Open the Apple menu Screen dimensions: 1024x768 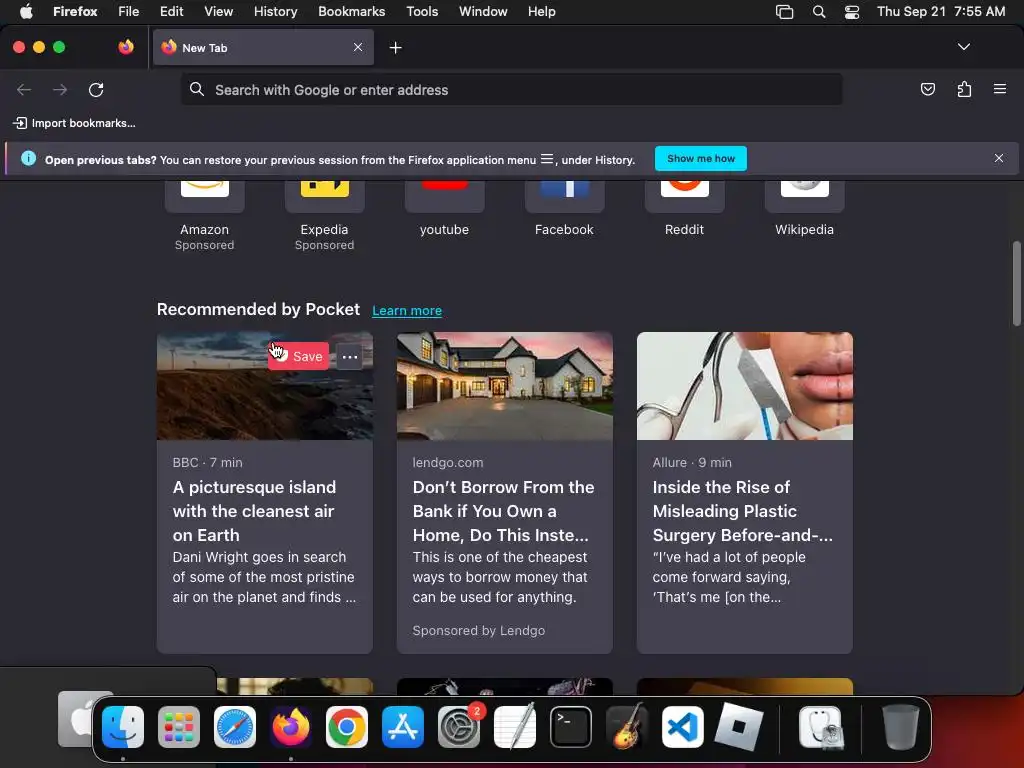pos(26,11)
